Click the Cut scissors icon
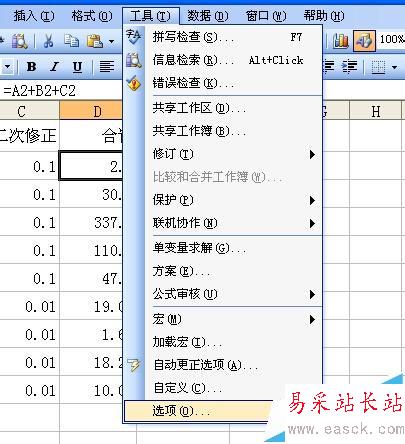 pyautogui.click(x=49, y=41)
